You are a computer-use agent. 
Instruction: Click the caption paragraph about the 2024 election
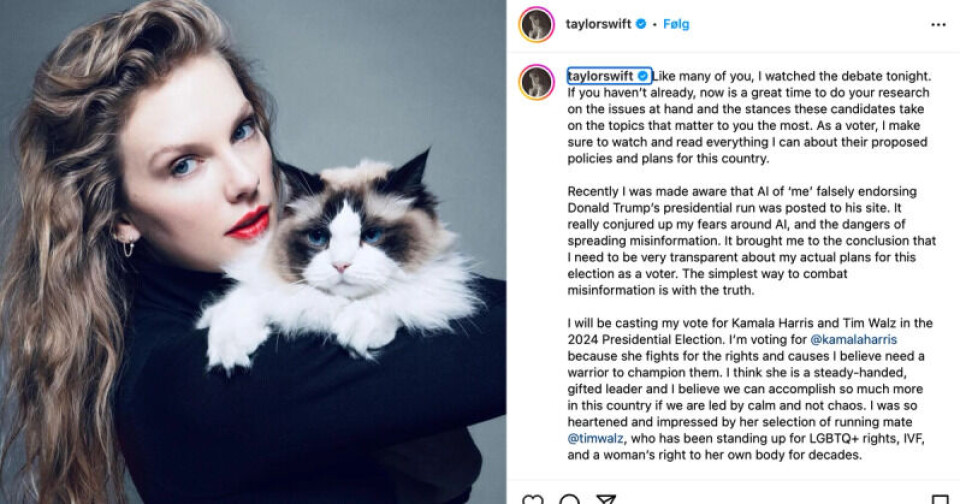pyautogui.click(x=750, y=389)
